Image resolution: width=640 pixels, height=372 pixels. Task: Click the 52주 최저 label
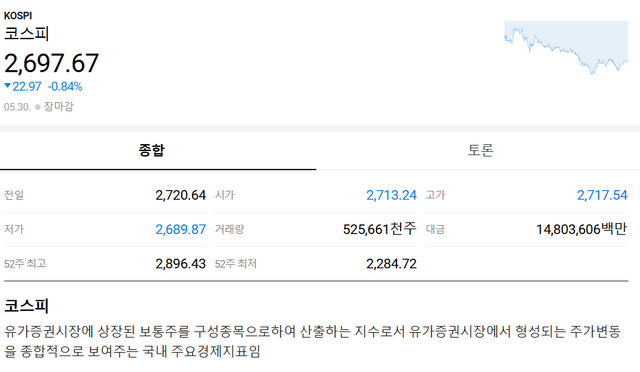pyautogui.click(x=236, y=264)
